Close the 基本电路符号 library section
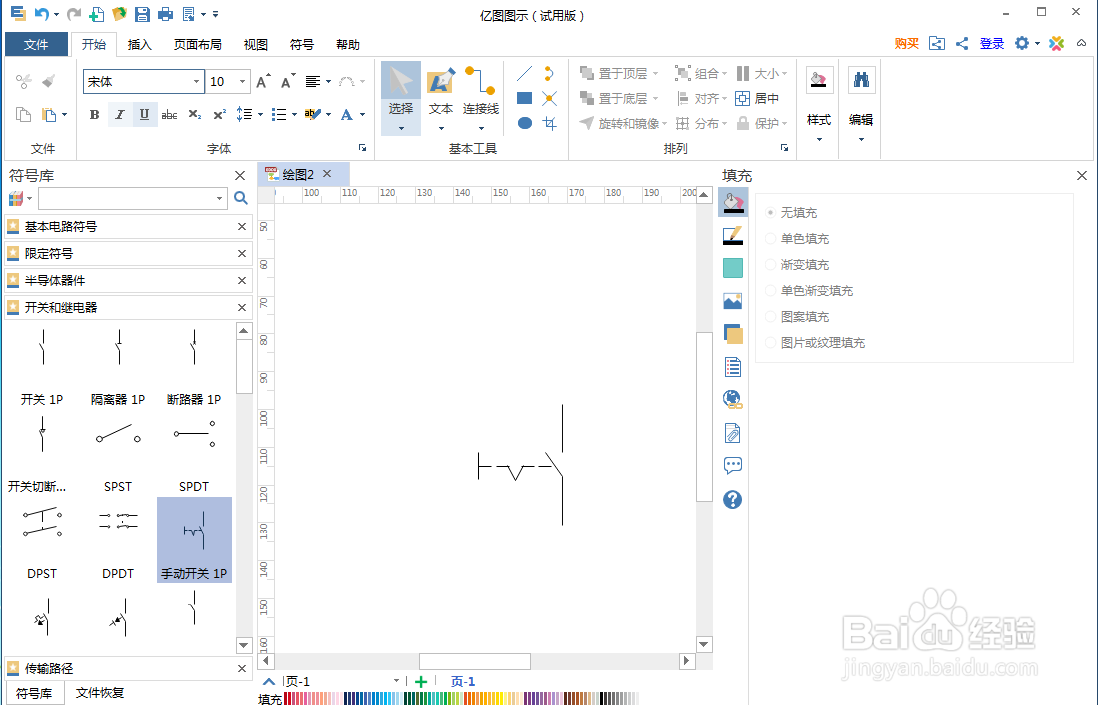 (242, 227)
